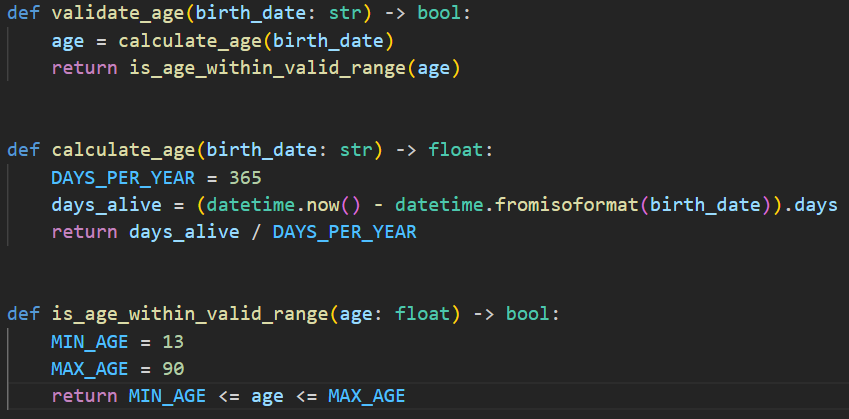This screenshot has width=849, height=419.
Task: Click the MAX_AGE value 90
Action: pyautogui.click(x=172, y=368)
